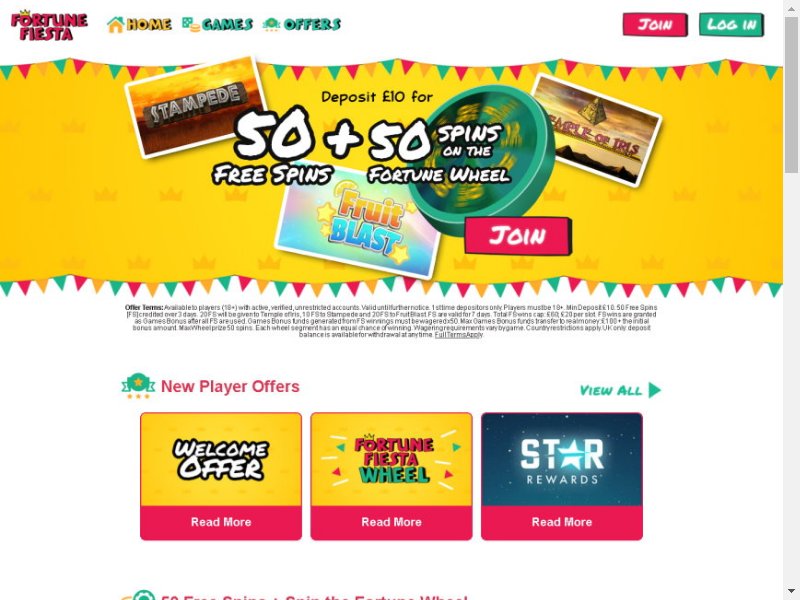Screen dimensions: 800x600
Task: Click the rosette icon beside New Player Offers
Action: click(x=138, y=386)
